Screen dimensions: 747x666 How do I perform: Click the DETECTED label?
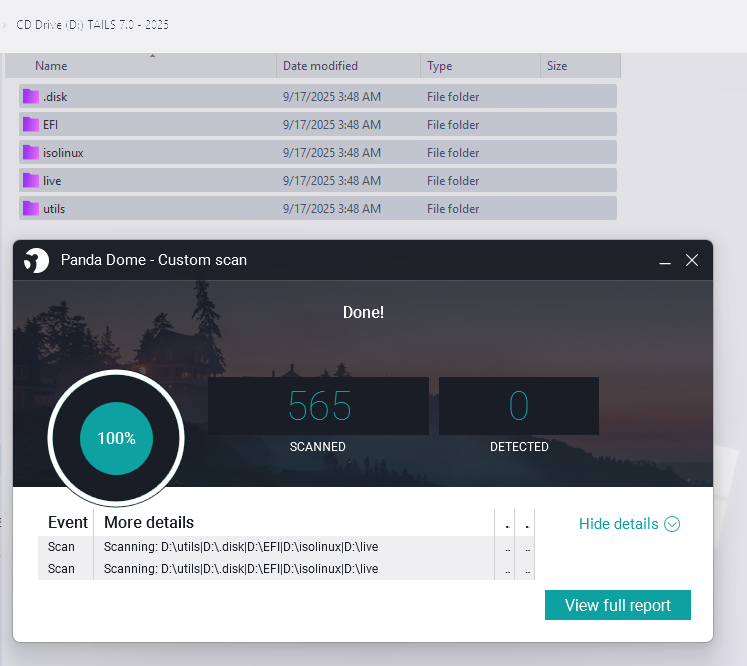(519, 447)
